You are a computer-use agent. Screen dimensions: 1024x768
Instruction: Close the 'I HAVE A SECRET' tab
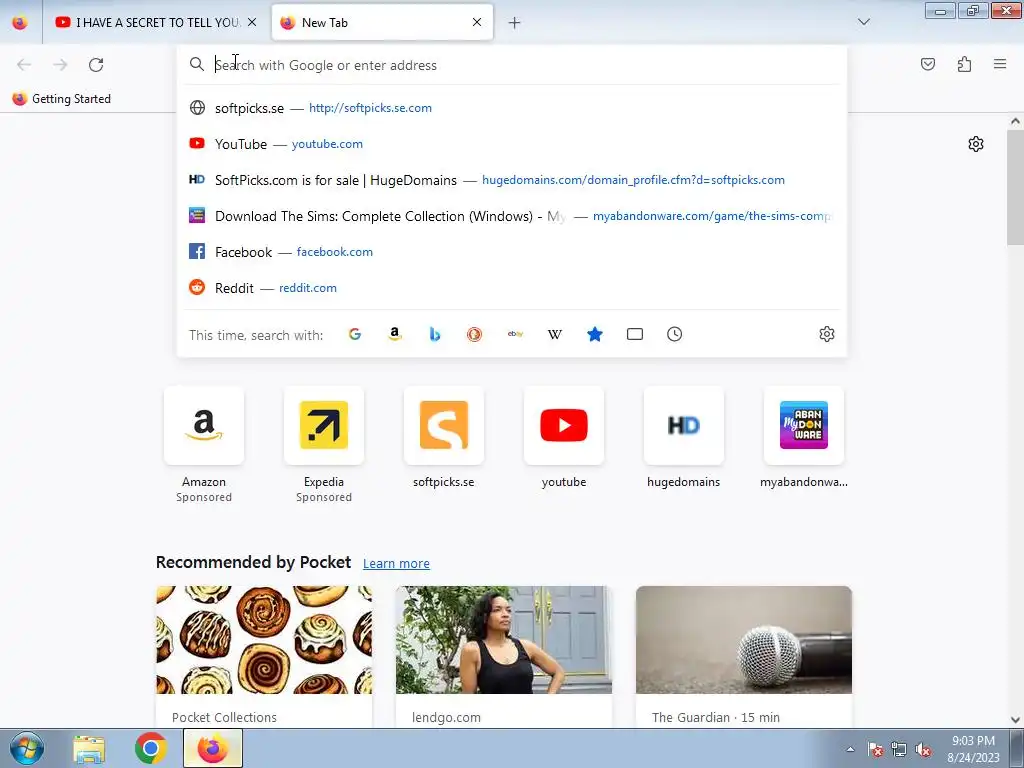[252, 22]
